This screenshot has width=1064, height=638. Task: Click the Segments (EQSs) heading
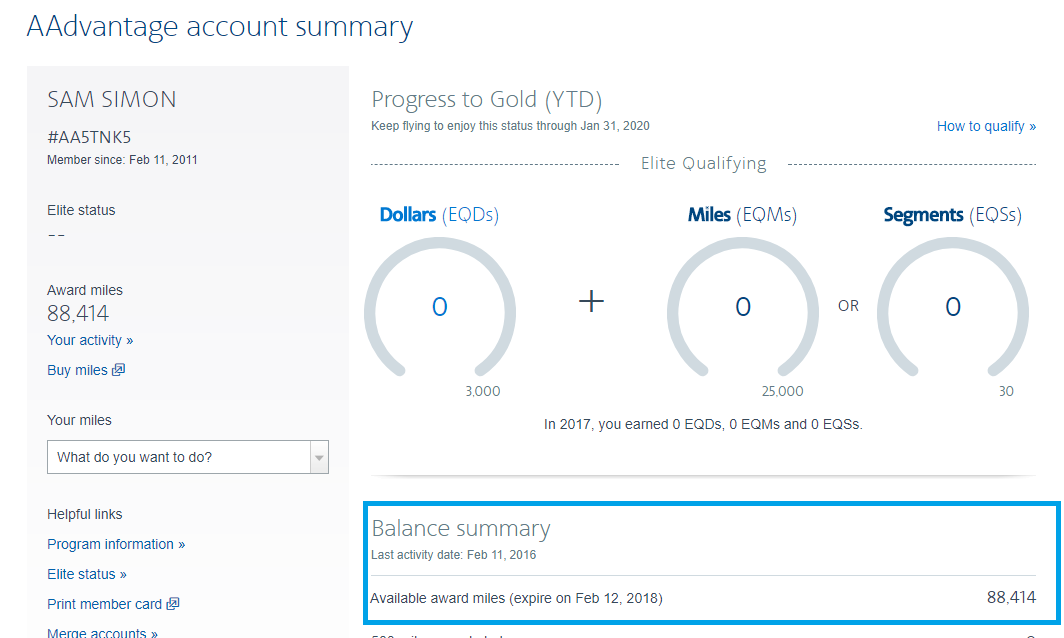tap(952, 214)
